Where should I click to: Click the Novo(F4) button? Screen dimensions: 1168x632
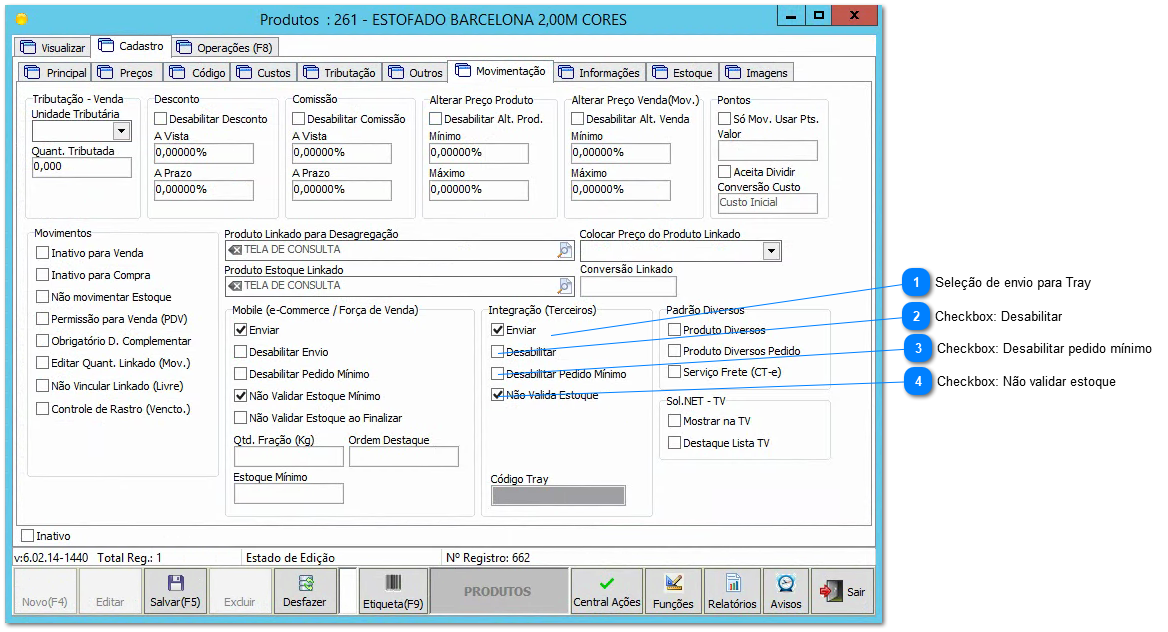click(x=44, y=590)
